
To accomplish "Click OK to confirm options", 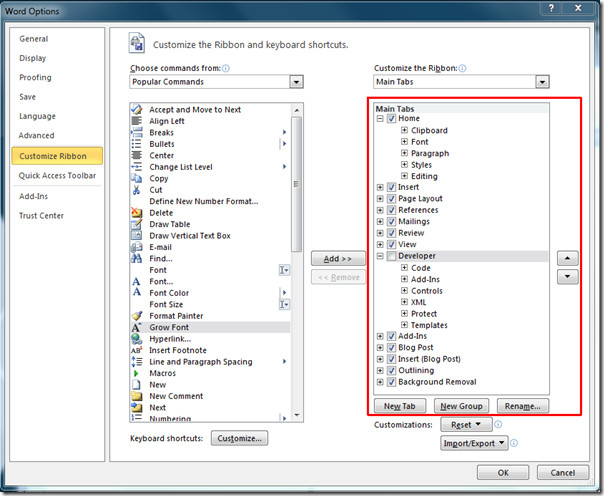I will pos(503,473).
